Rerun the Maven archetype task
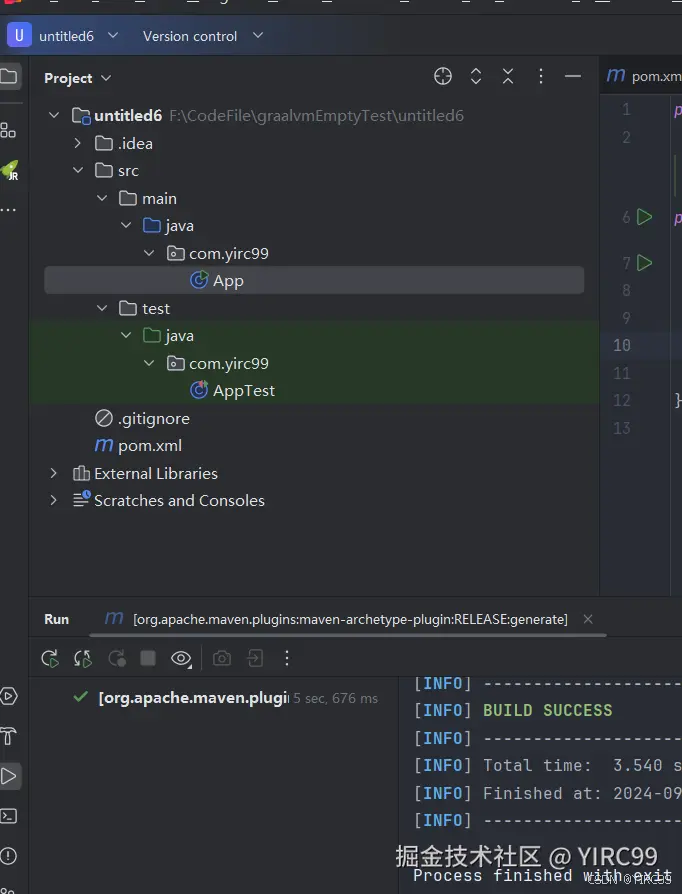The image size is (682, 894). pos(50,659)
